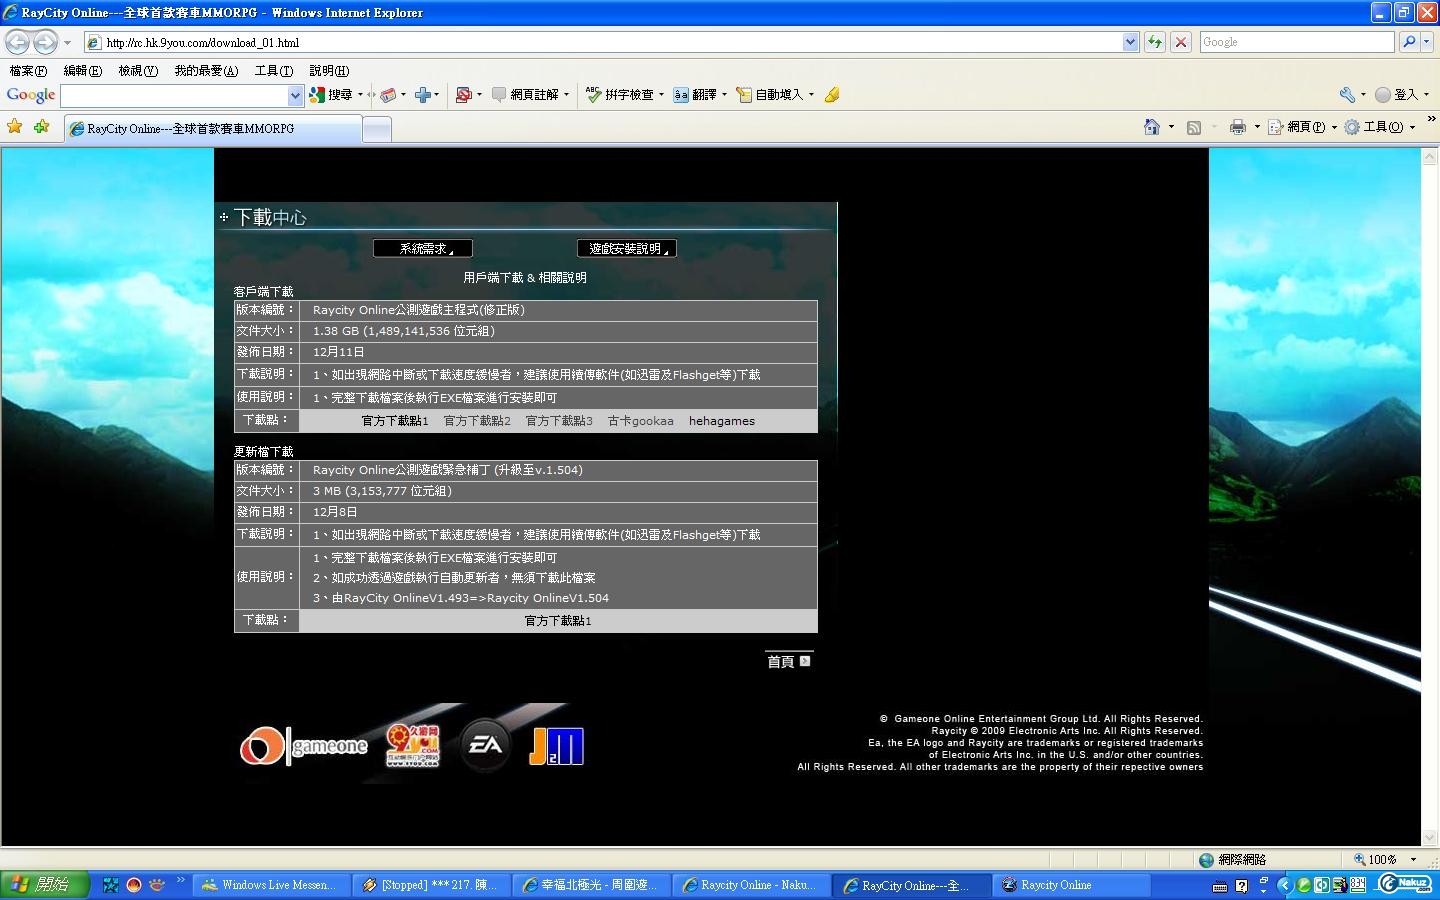Viewport: 1440px width, 900px height.
Task: Click the browser Forward arrow button
Action: 45,42
